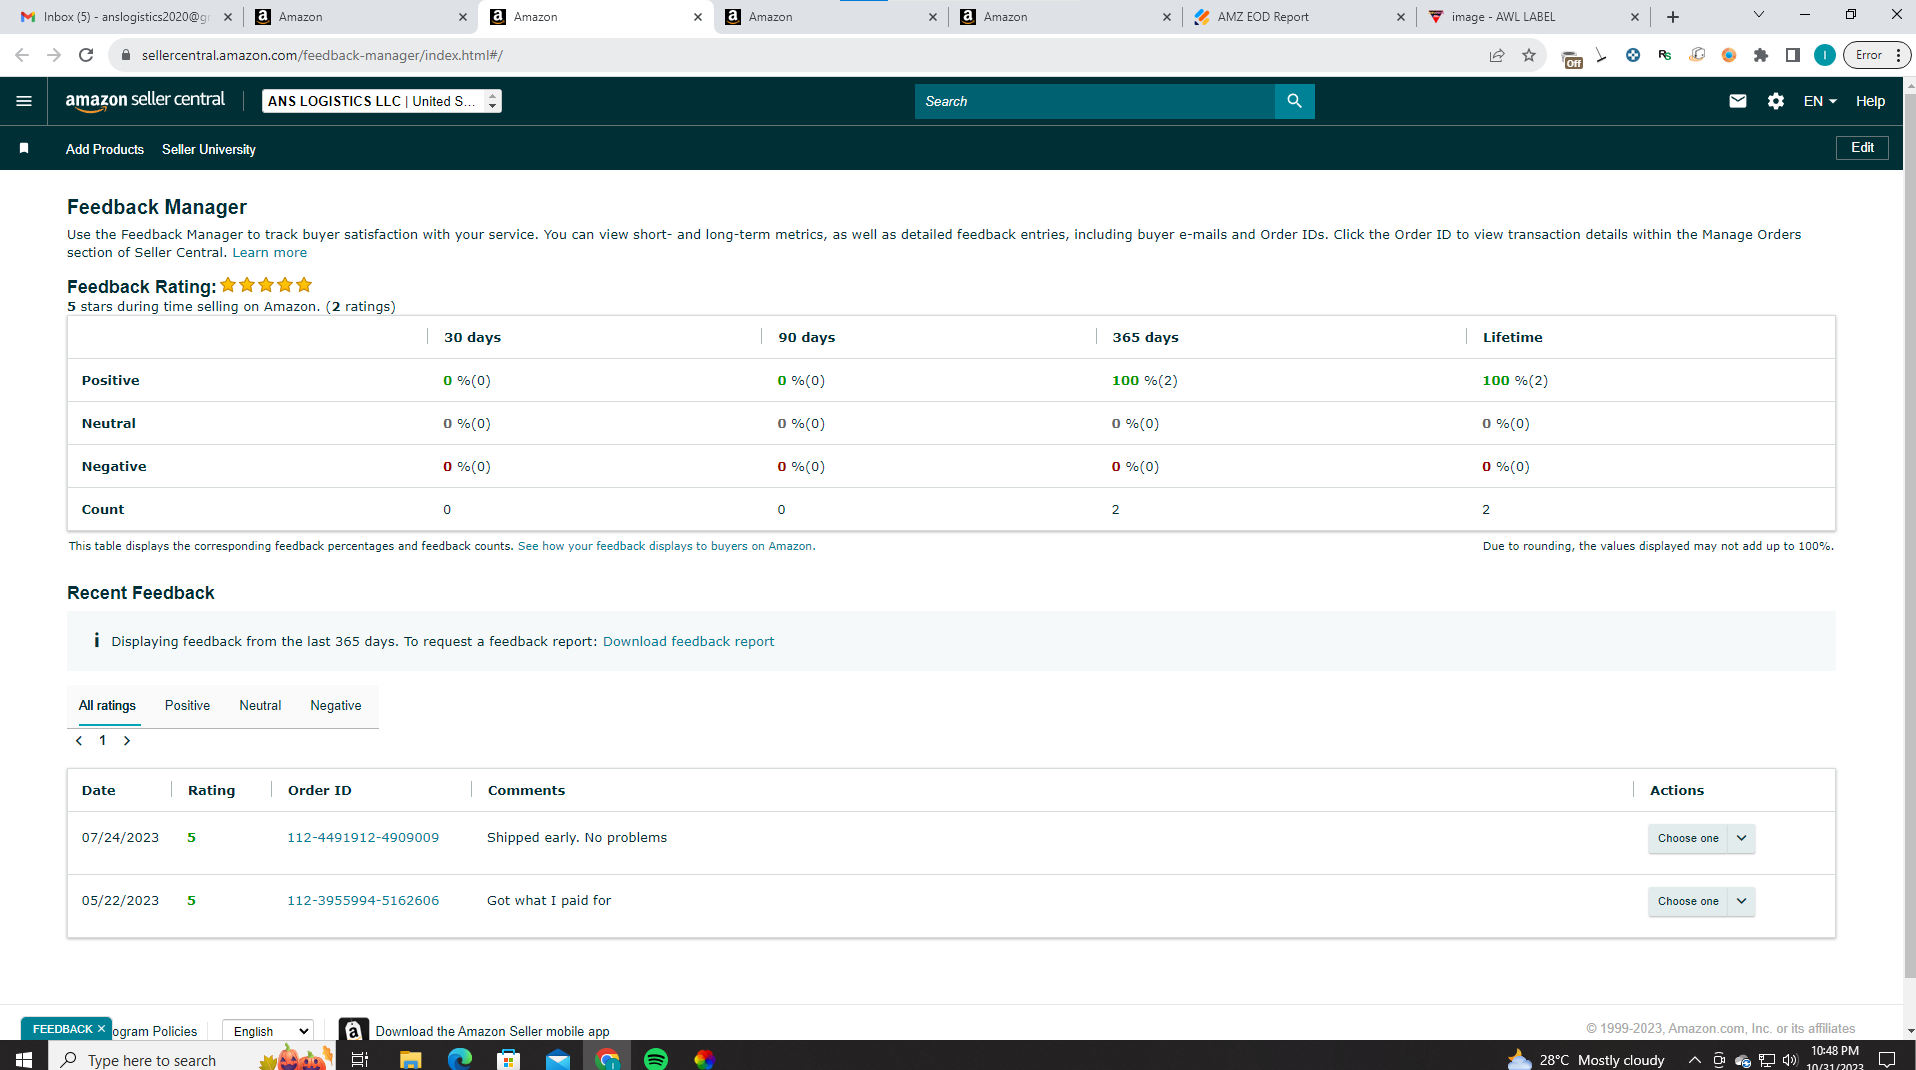Open Help in the header
Image resolution: width=1916 pixels, height=1070 pixels.
1870,101
